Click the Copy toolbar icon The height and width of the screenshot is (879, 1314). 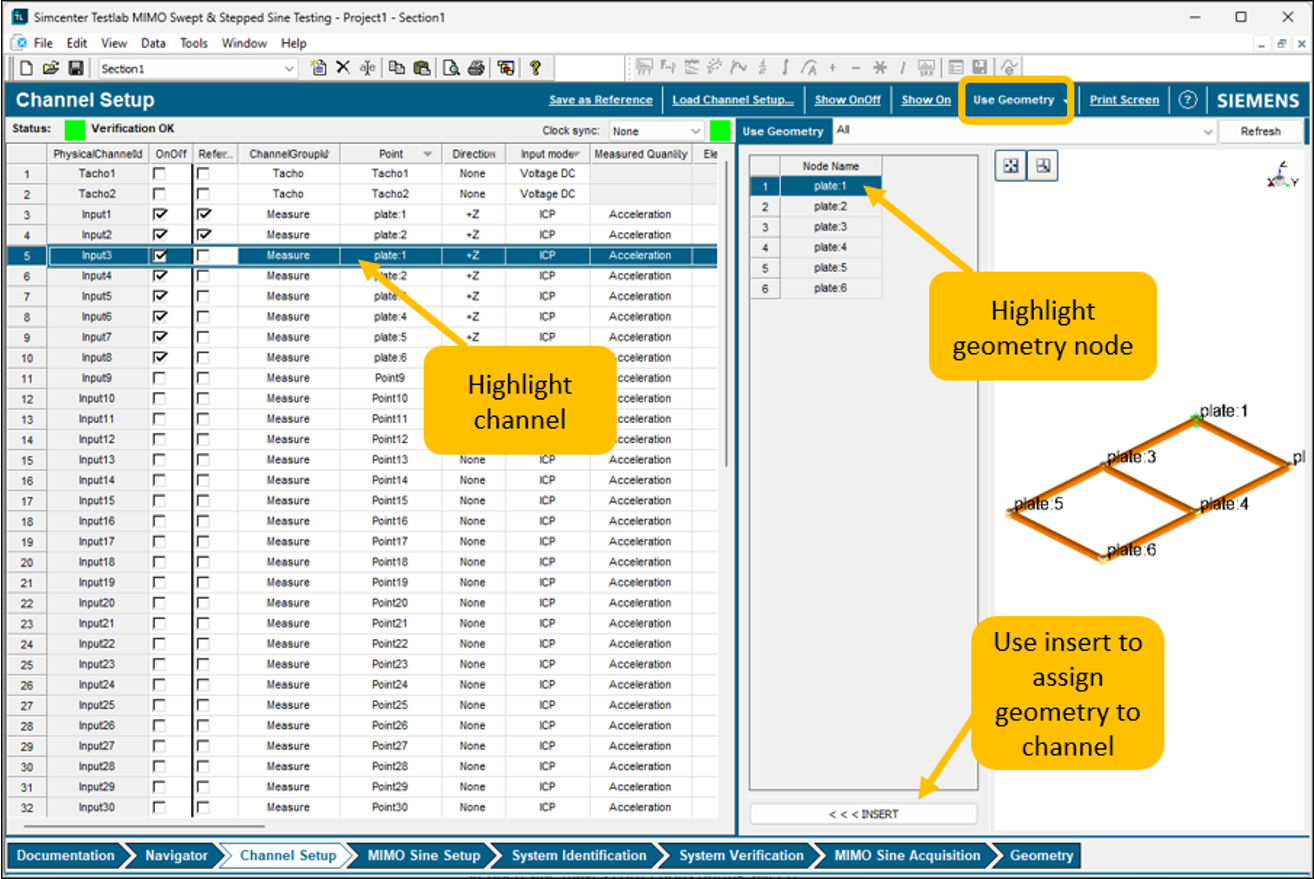(397, 68)
